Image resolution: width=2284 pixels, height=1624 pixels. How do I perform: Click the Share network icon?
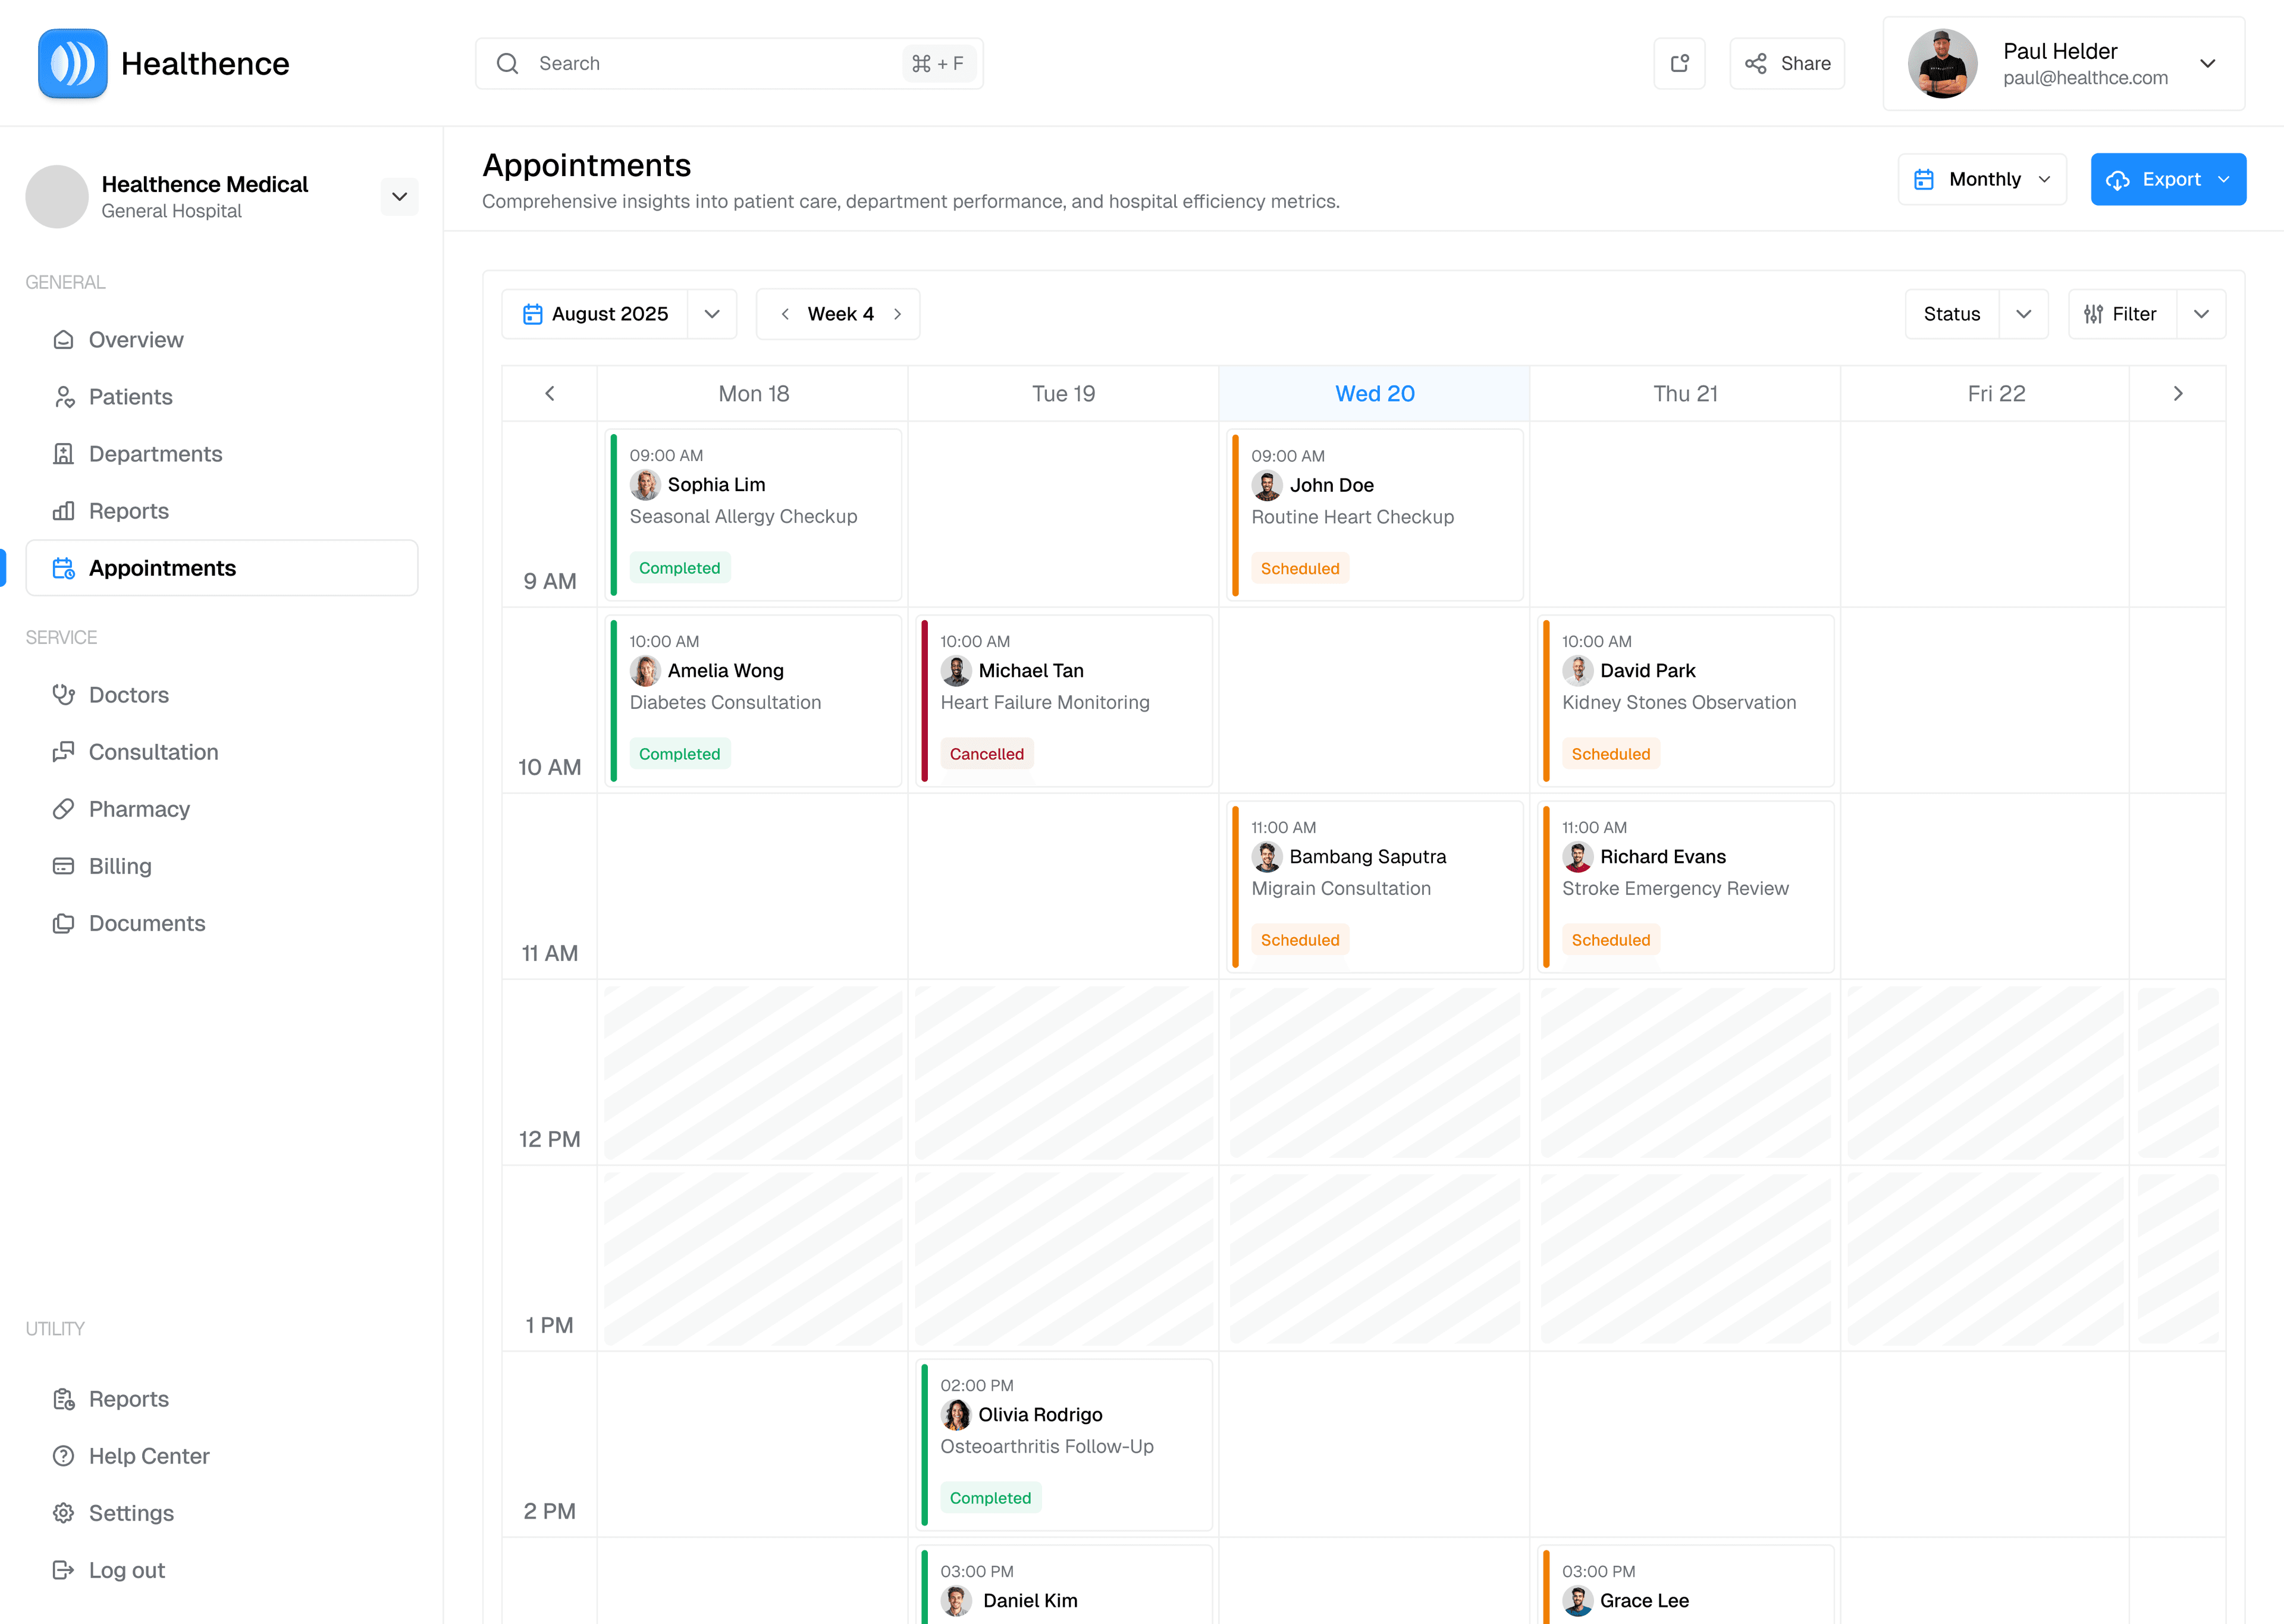(x=1755, y=63)
